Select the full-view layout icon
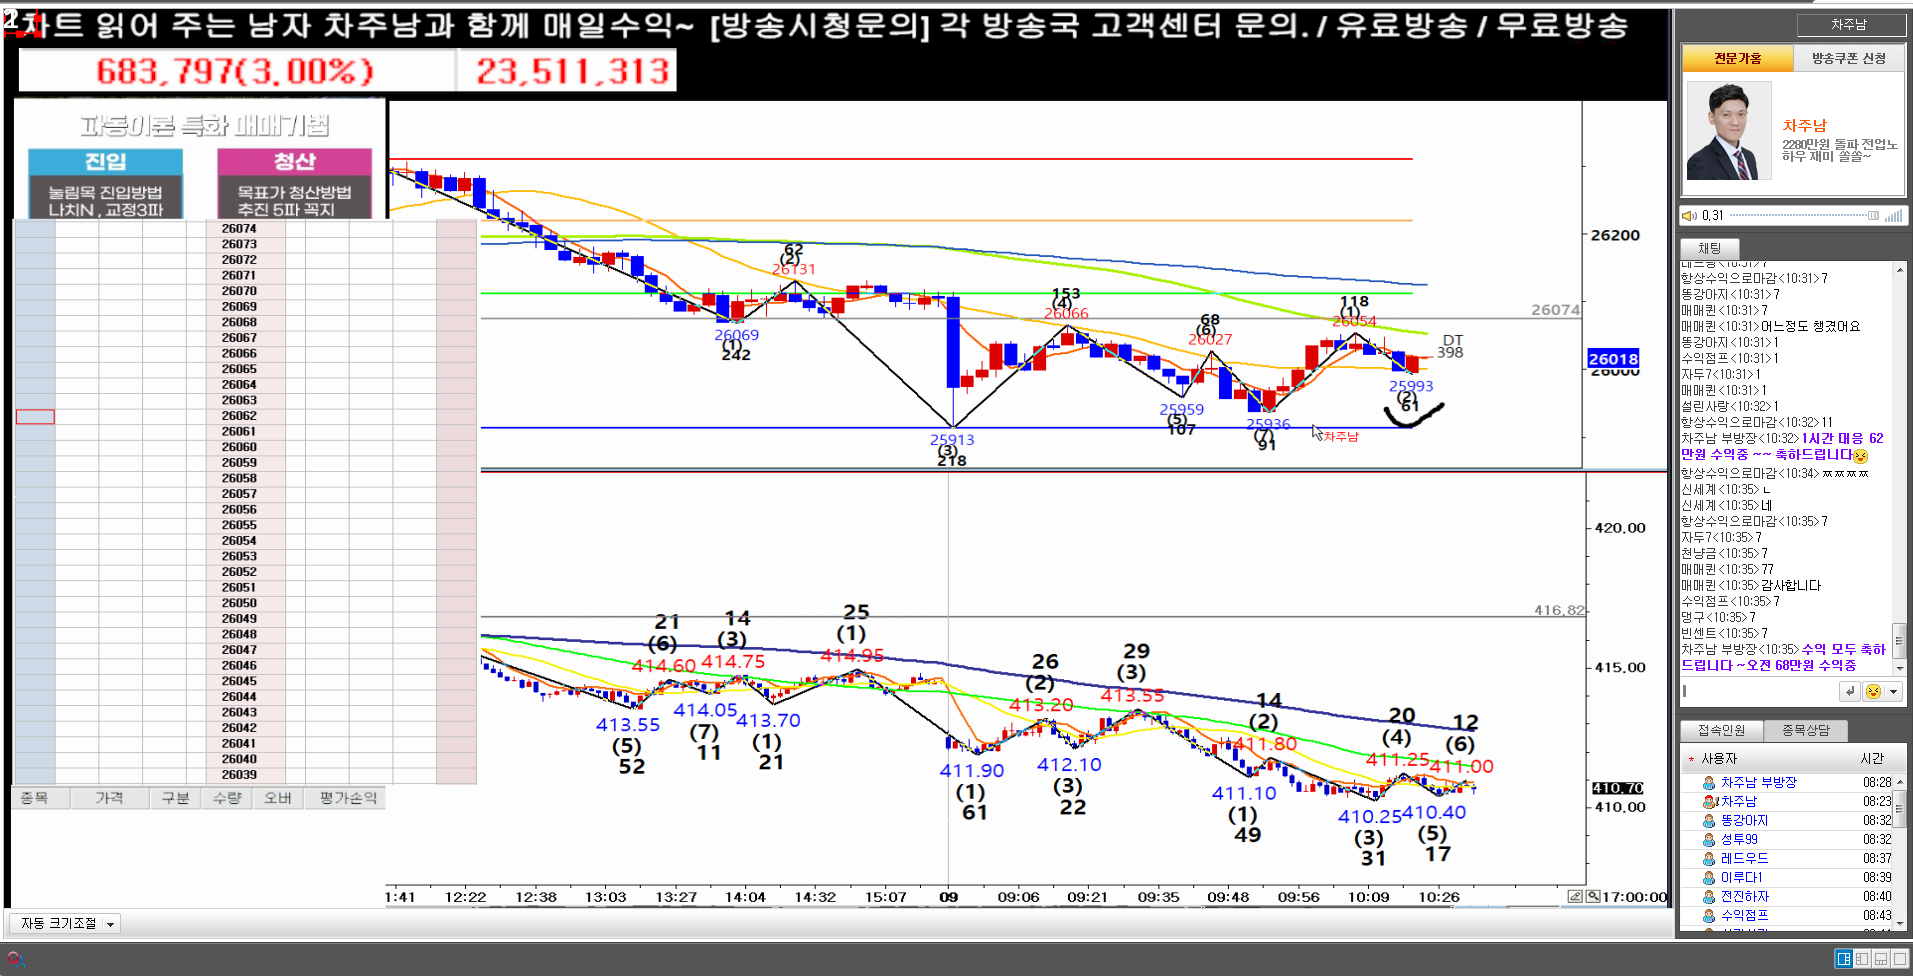 coord(1899,959)
